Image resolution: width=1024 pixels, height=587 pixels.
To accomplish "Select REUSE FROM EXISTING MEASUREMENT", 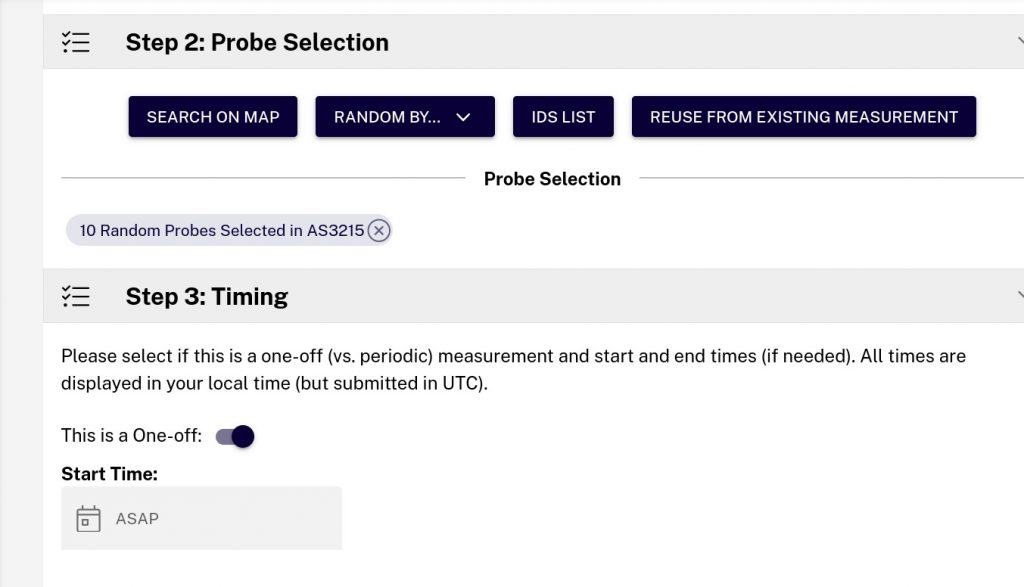I will click(x=803, y=116).
